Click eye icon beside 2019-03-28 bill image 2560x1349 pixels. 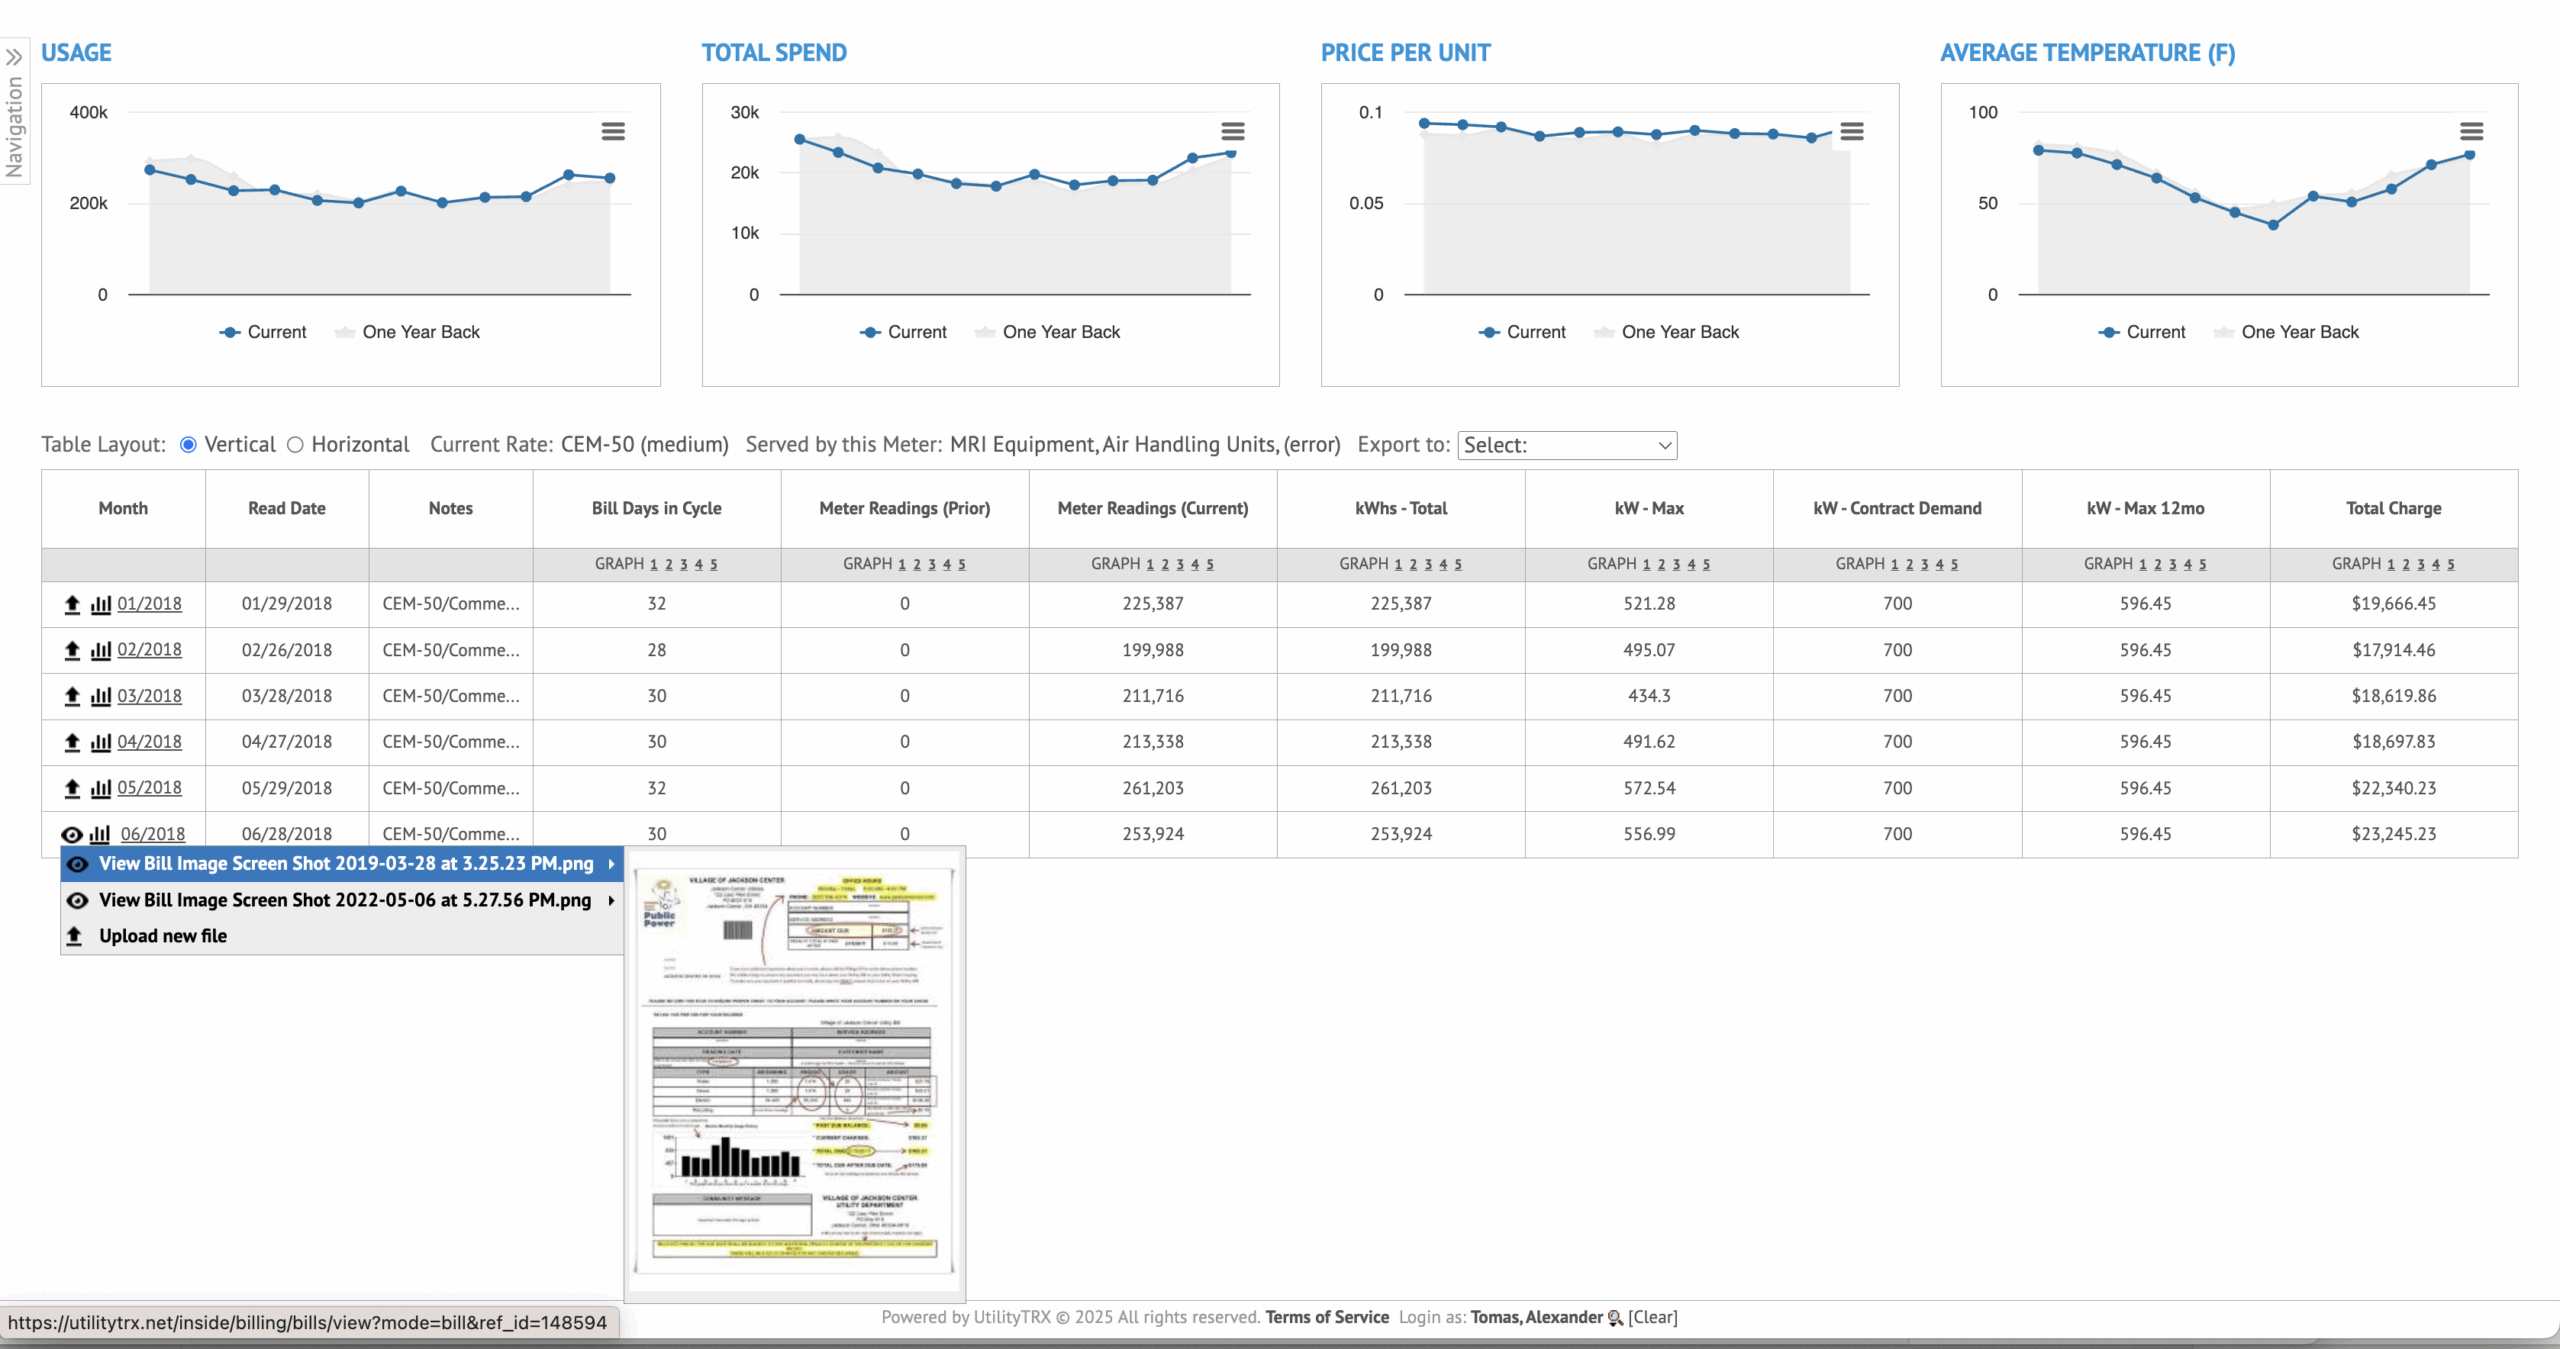pos(77,864)
